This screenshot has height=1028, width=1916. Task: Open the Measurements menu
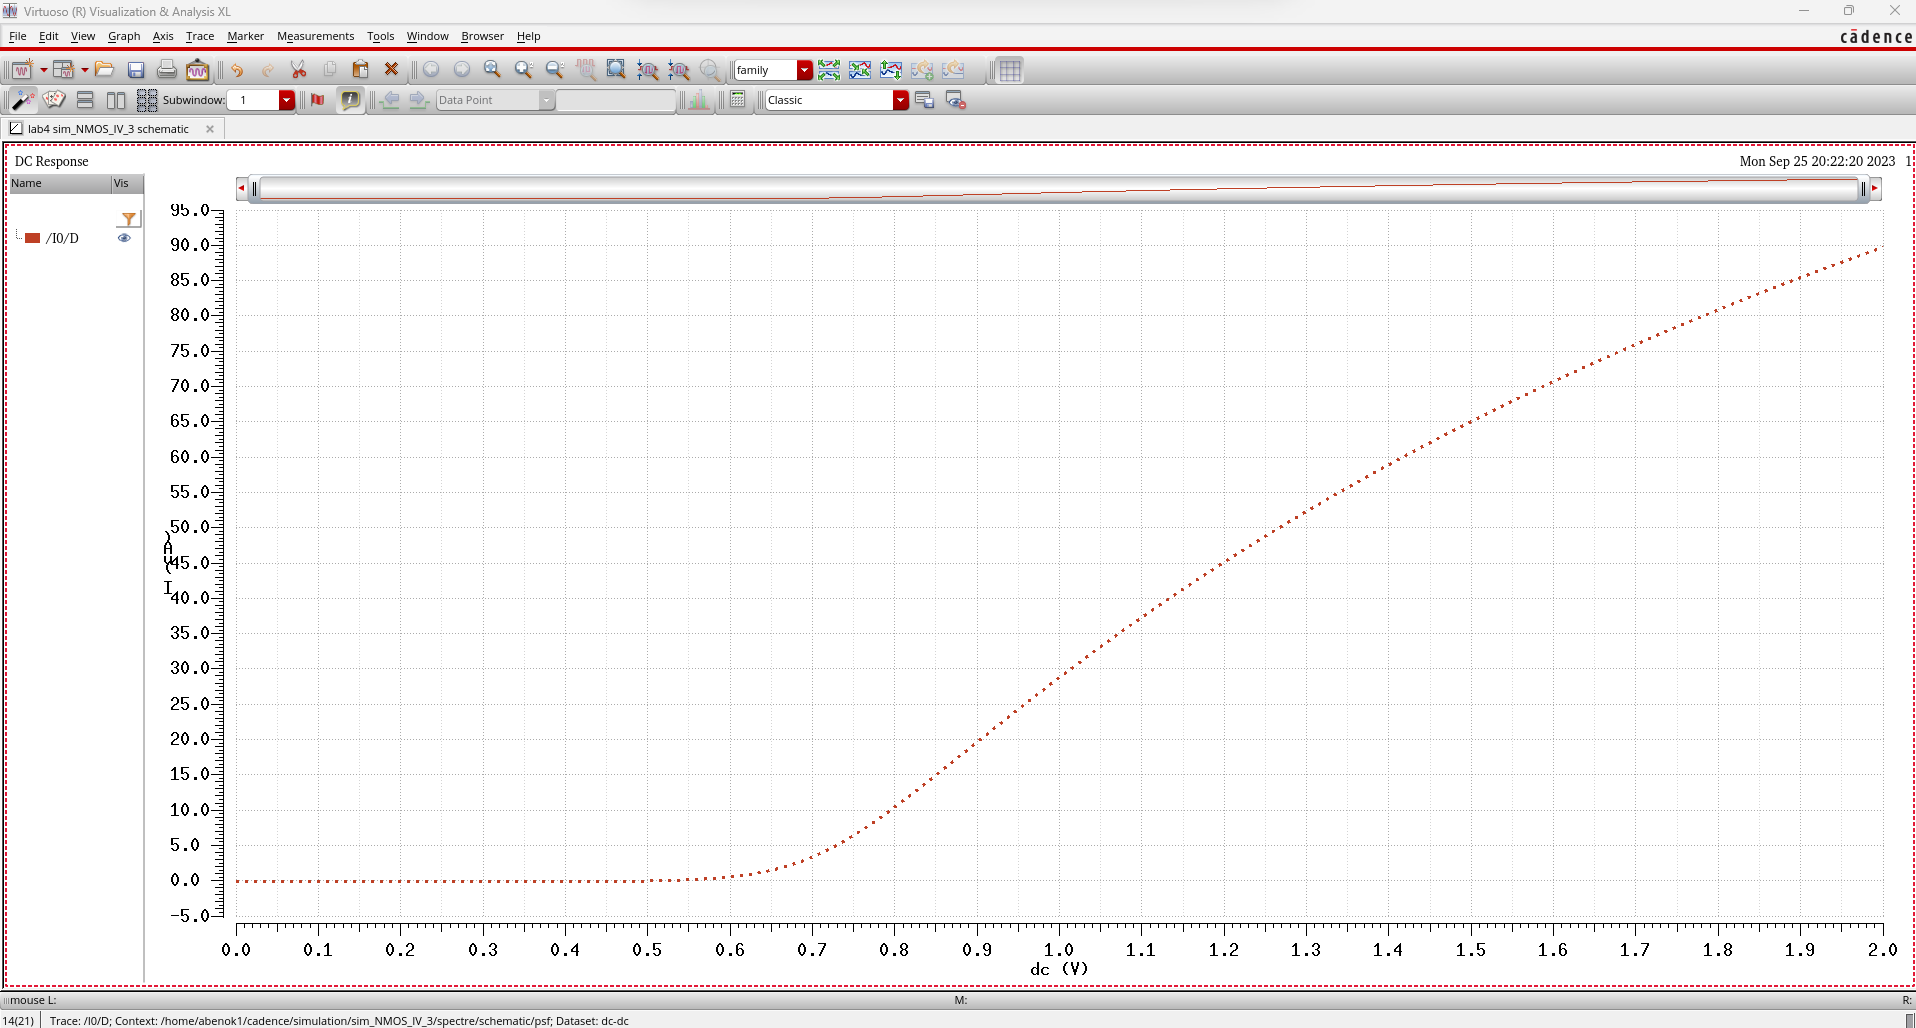[315, 36]
